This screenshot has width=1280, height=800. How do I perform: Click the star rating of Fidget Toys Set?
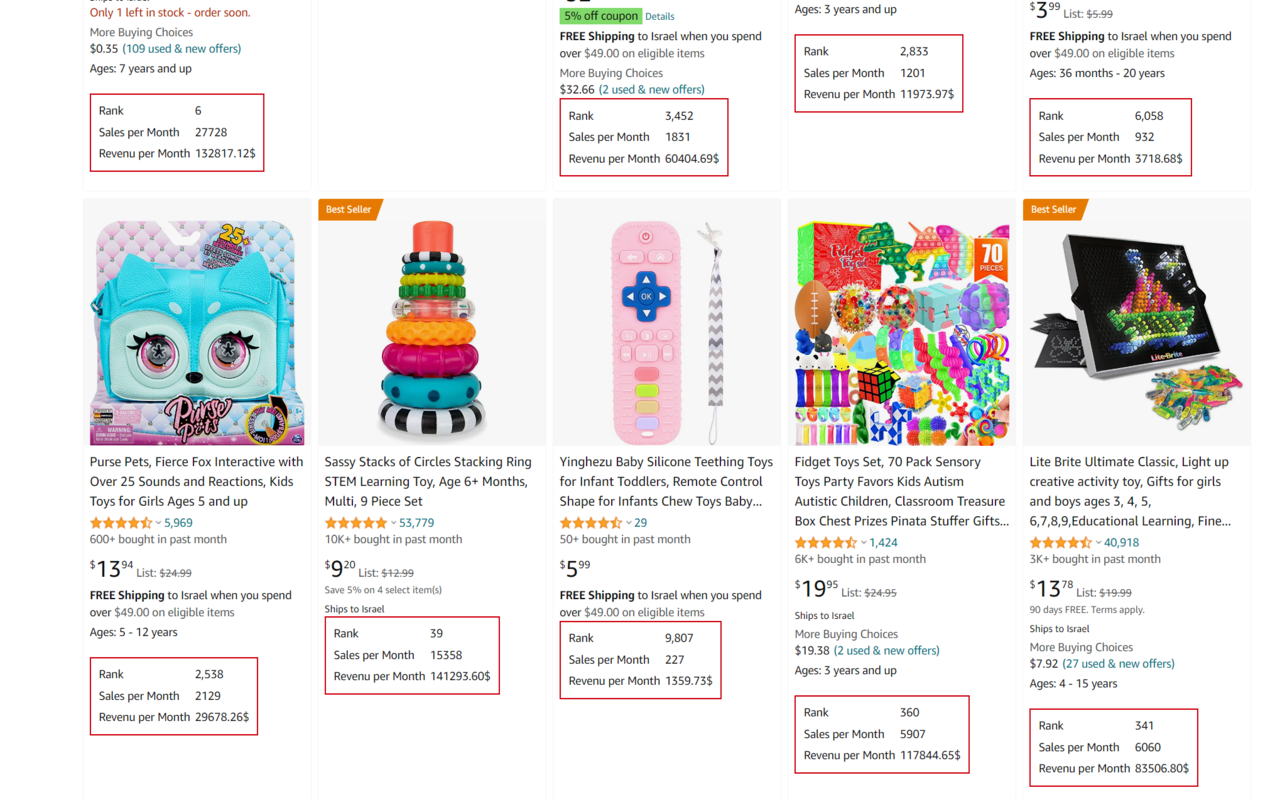pos(826,543)
